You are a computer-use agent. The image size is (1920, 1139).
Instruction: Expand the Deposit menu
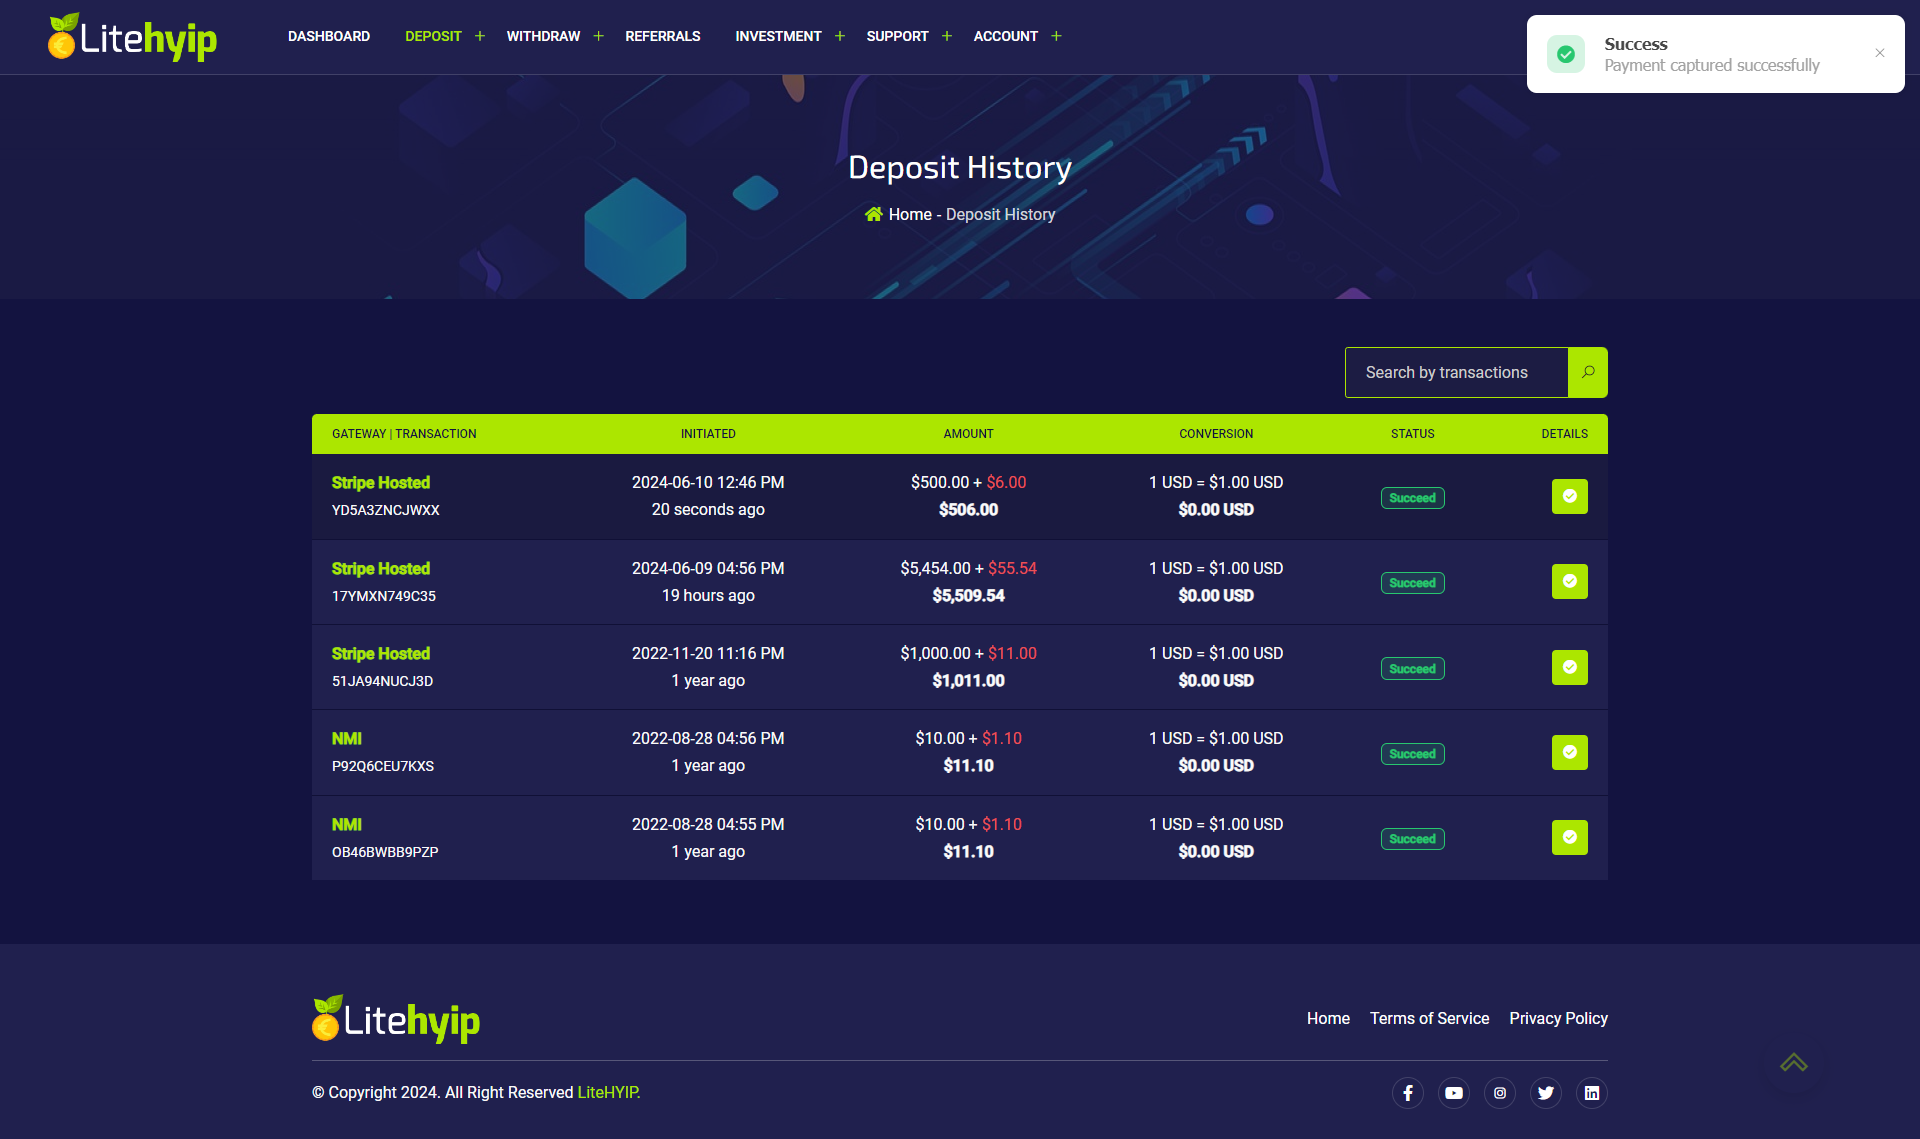(480, 36)
